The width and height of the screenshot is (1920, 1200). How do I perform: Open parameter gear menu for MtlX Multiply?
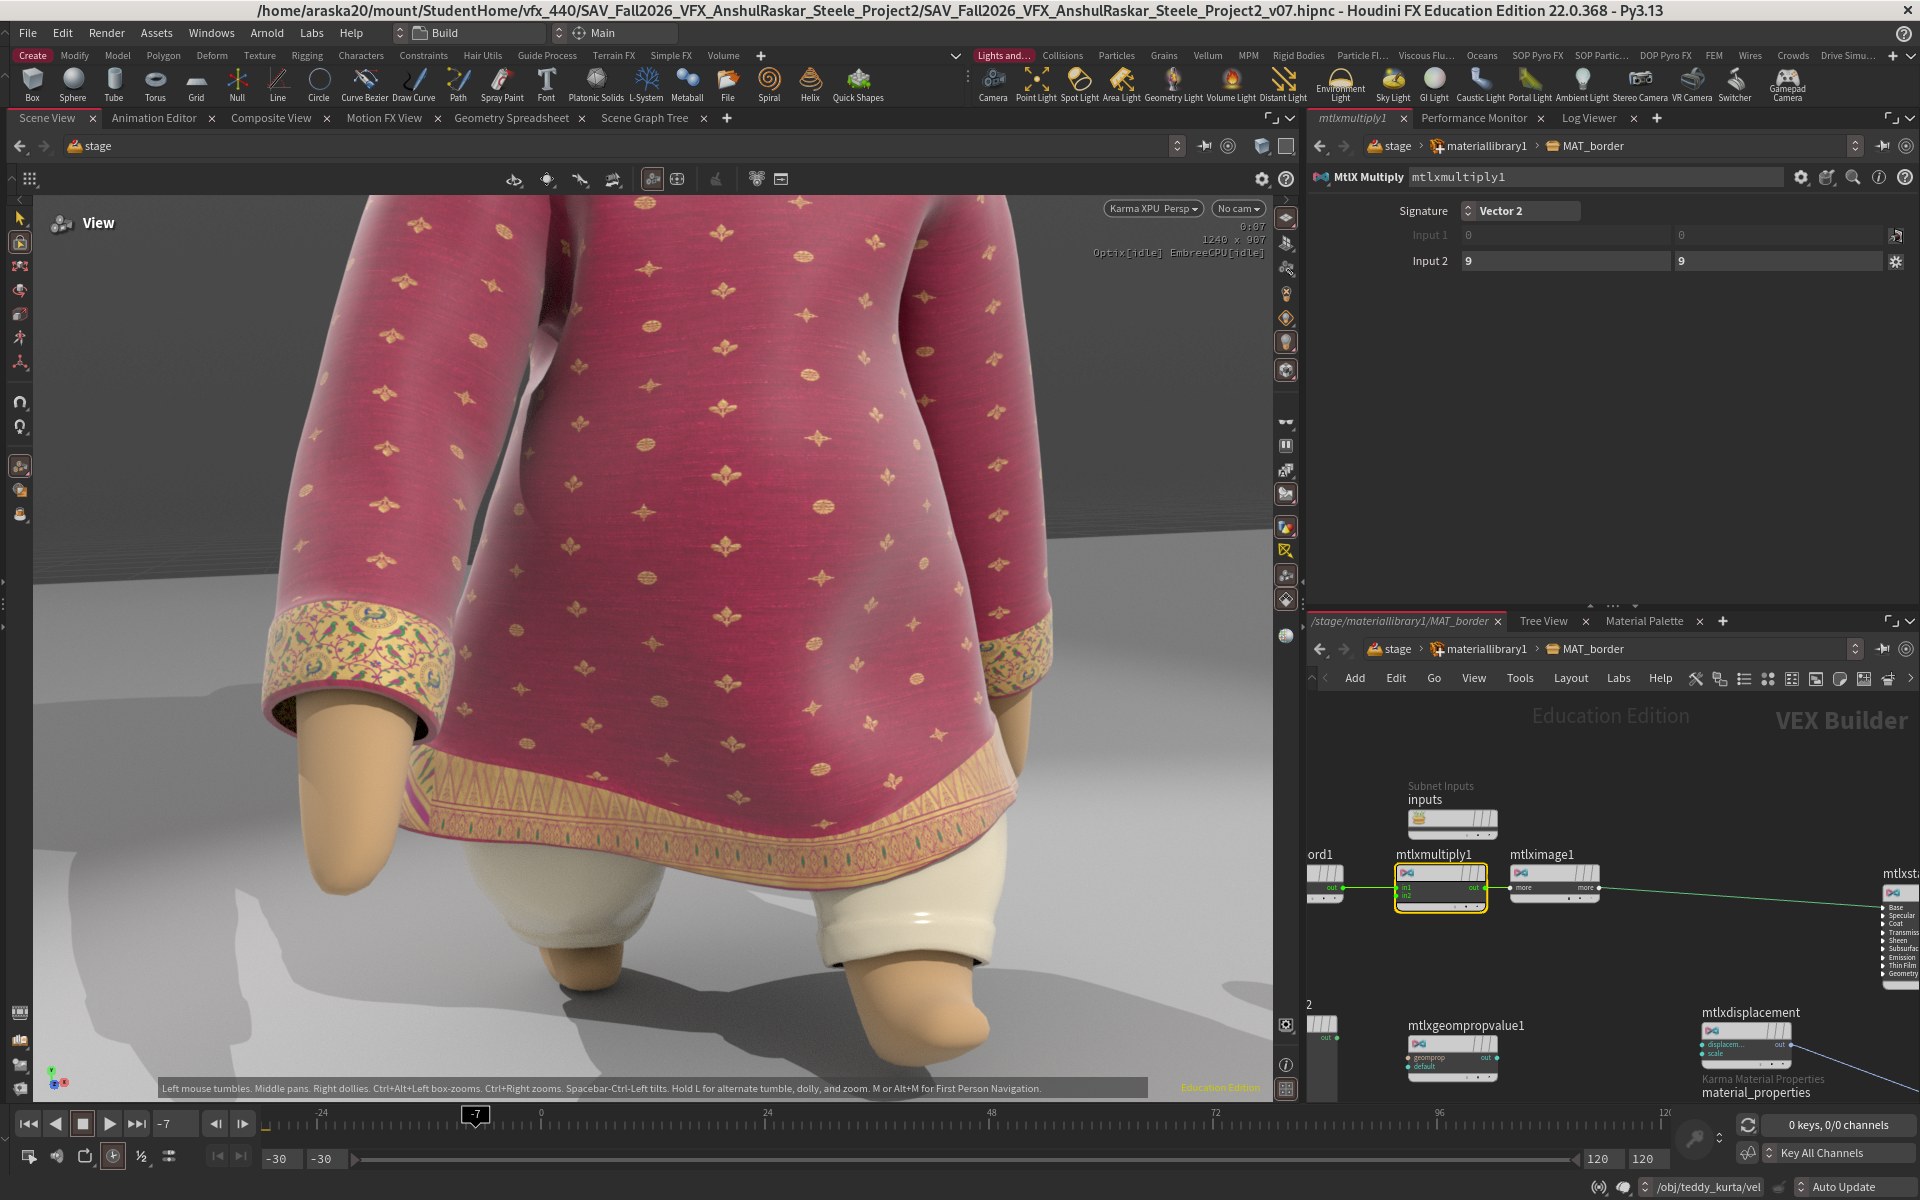pos(1801,177)
